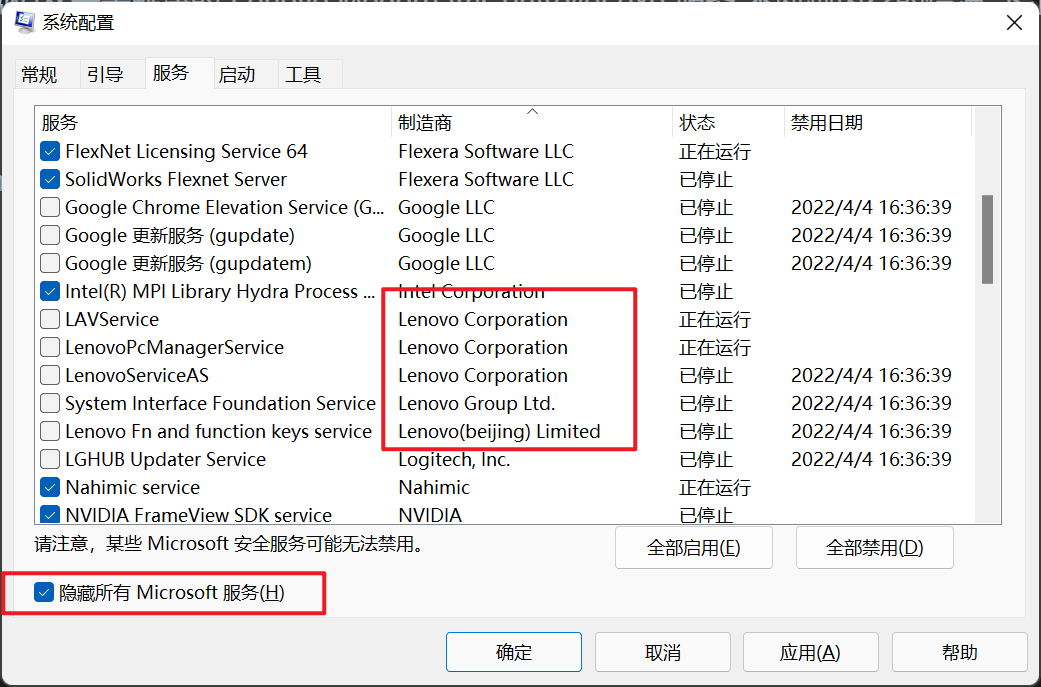This screenshot has width=1041, height=687.
Task: Sort by the 禁用日期 column header
Action: tap(878, 123)
